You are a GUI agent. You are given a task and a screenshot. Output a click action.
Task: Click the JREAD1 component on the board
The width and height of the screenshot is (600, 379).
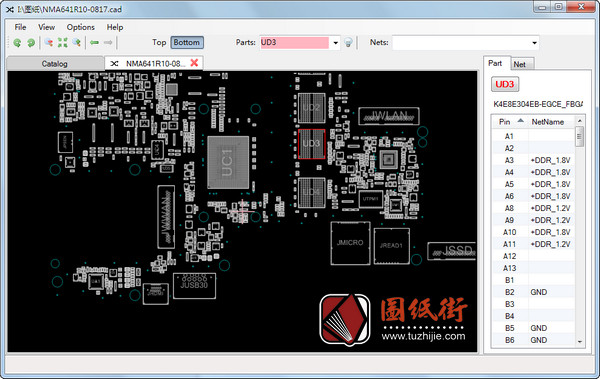[391, 246]
